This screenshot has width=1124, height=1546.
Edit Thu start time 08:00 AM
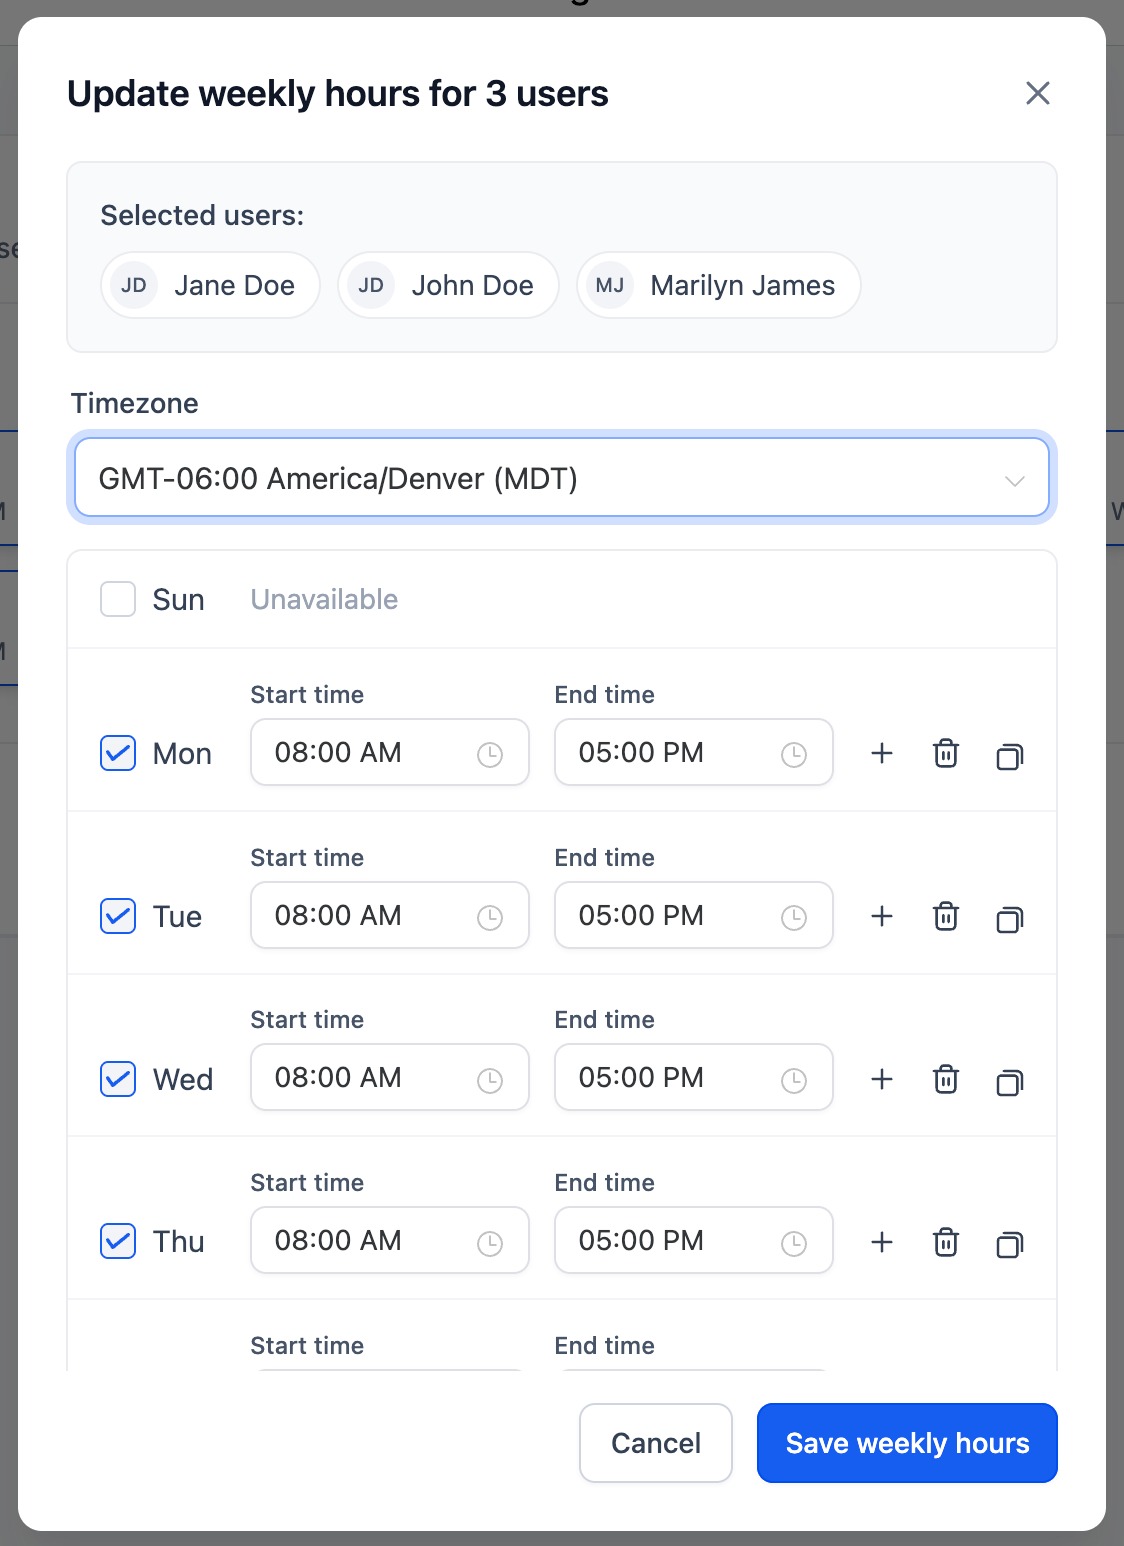(x=390, y=1240)
